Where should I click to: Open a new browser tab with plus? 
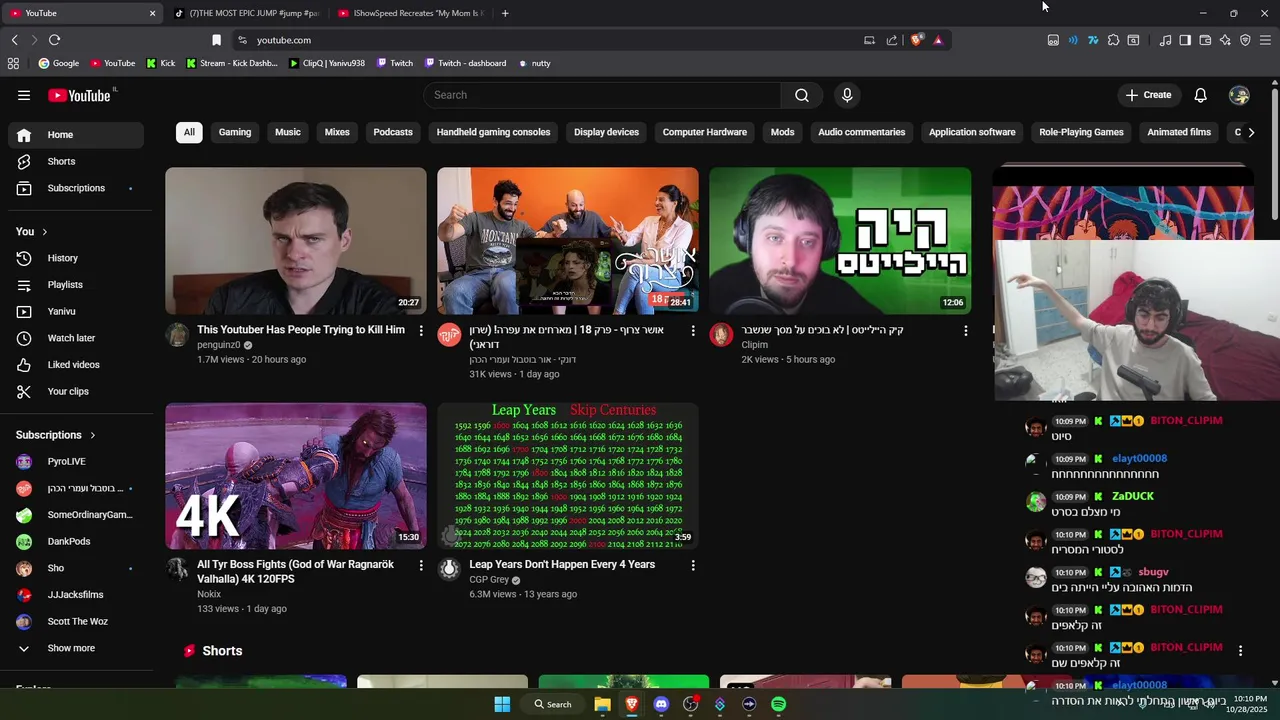(505, 13)
